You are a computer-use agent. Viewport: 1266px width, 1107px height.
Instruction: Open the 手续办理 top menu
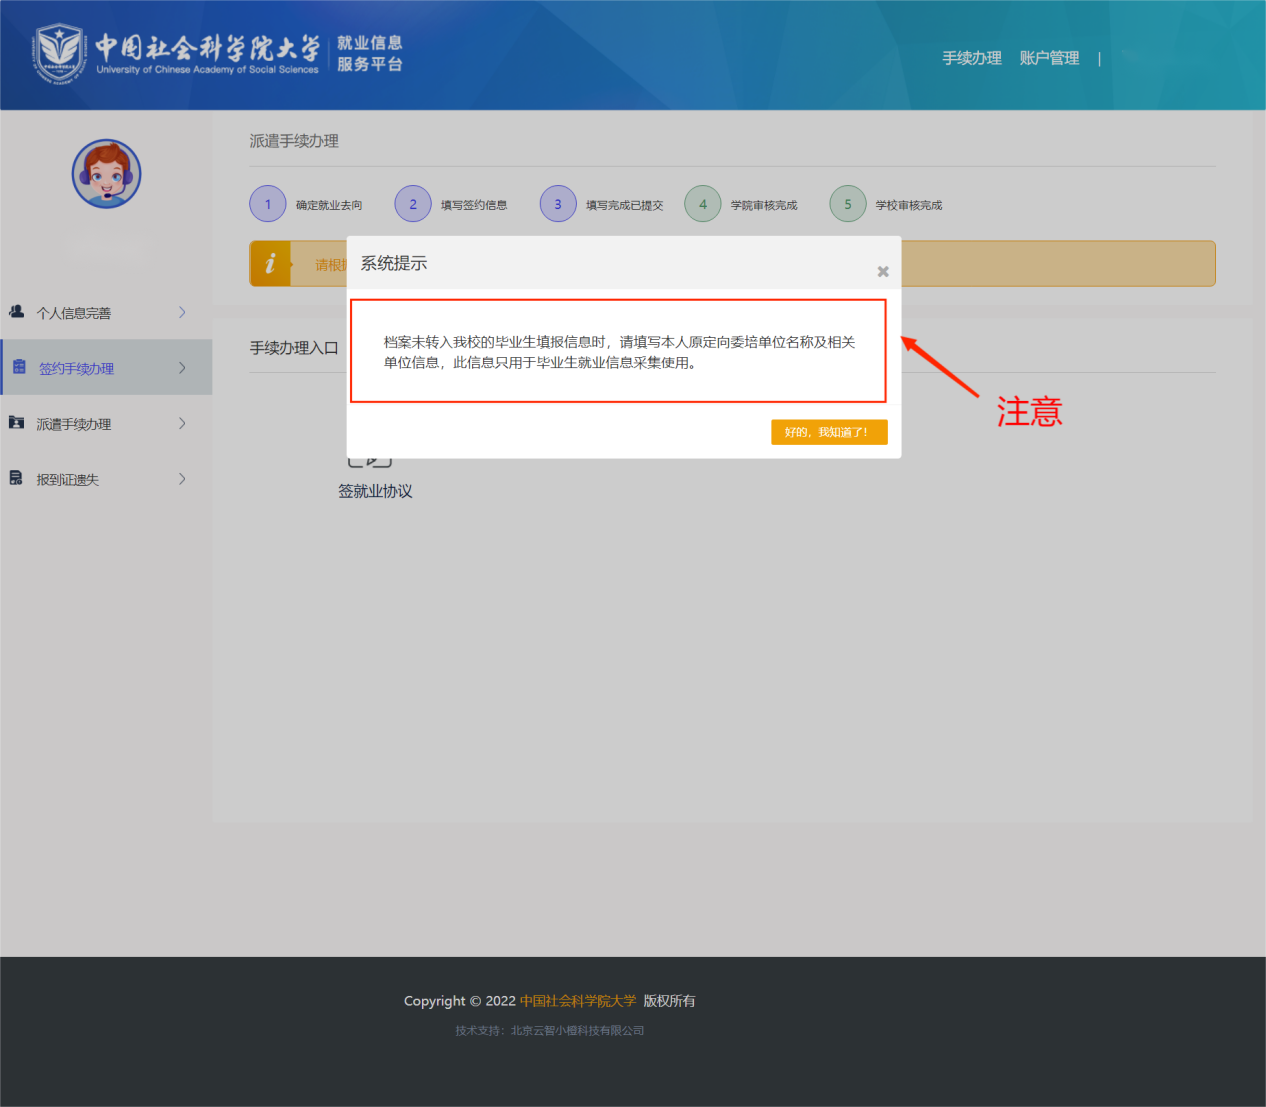[971, 58]
